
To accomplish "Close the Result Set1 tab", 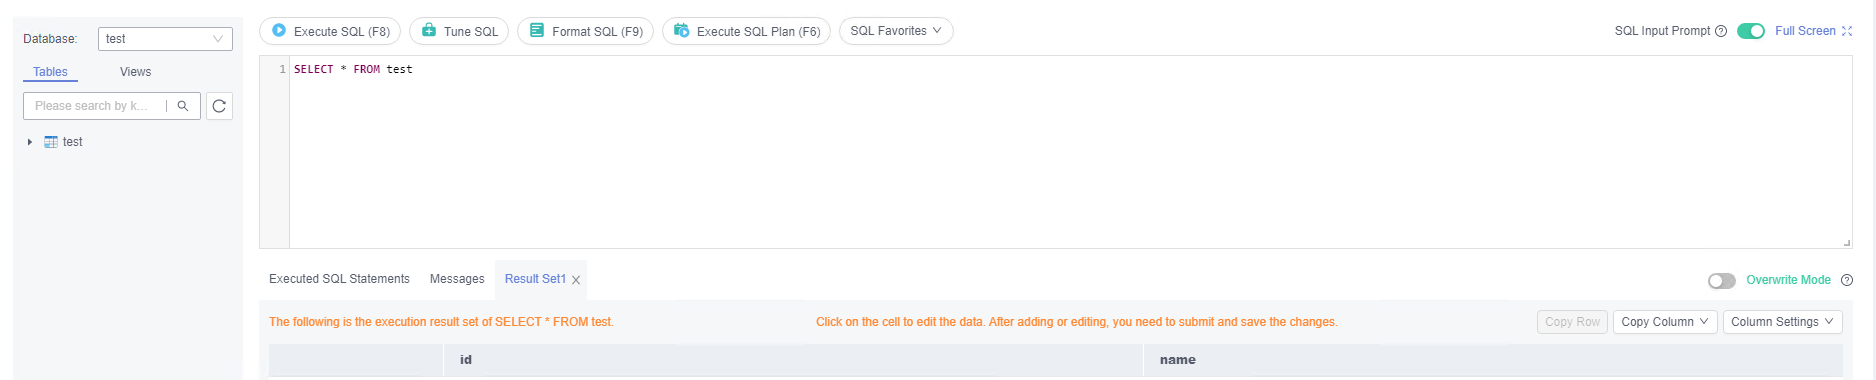I will (x=576, y=280).
